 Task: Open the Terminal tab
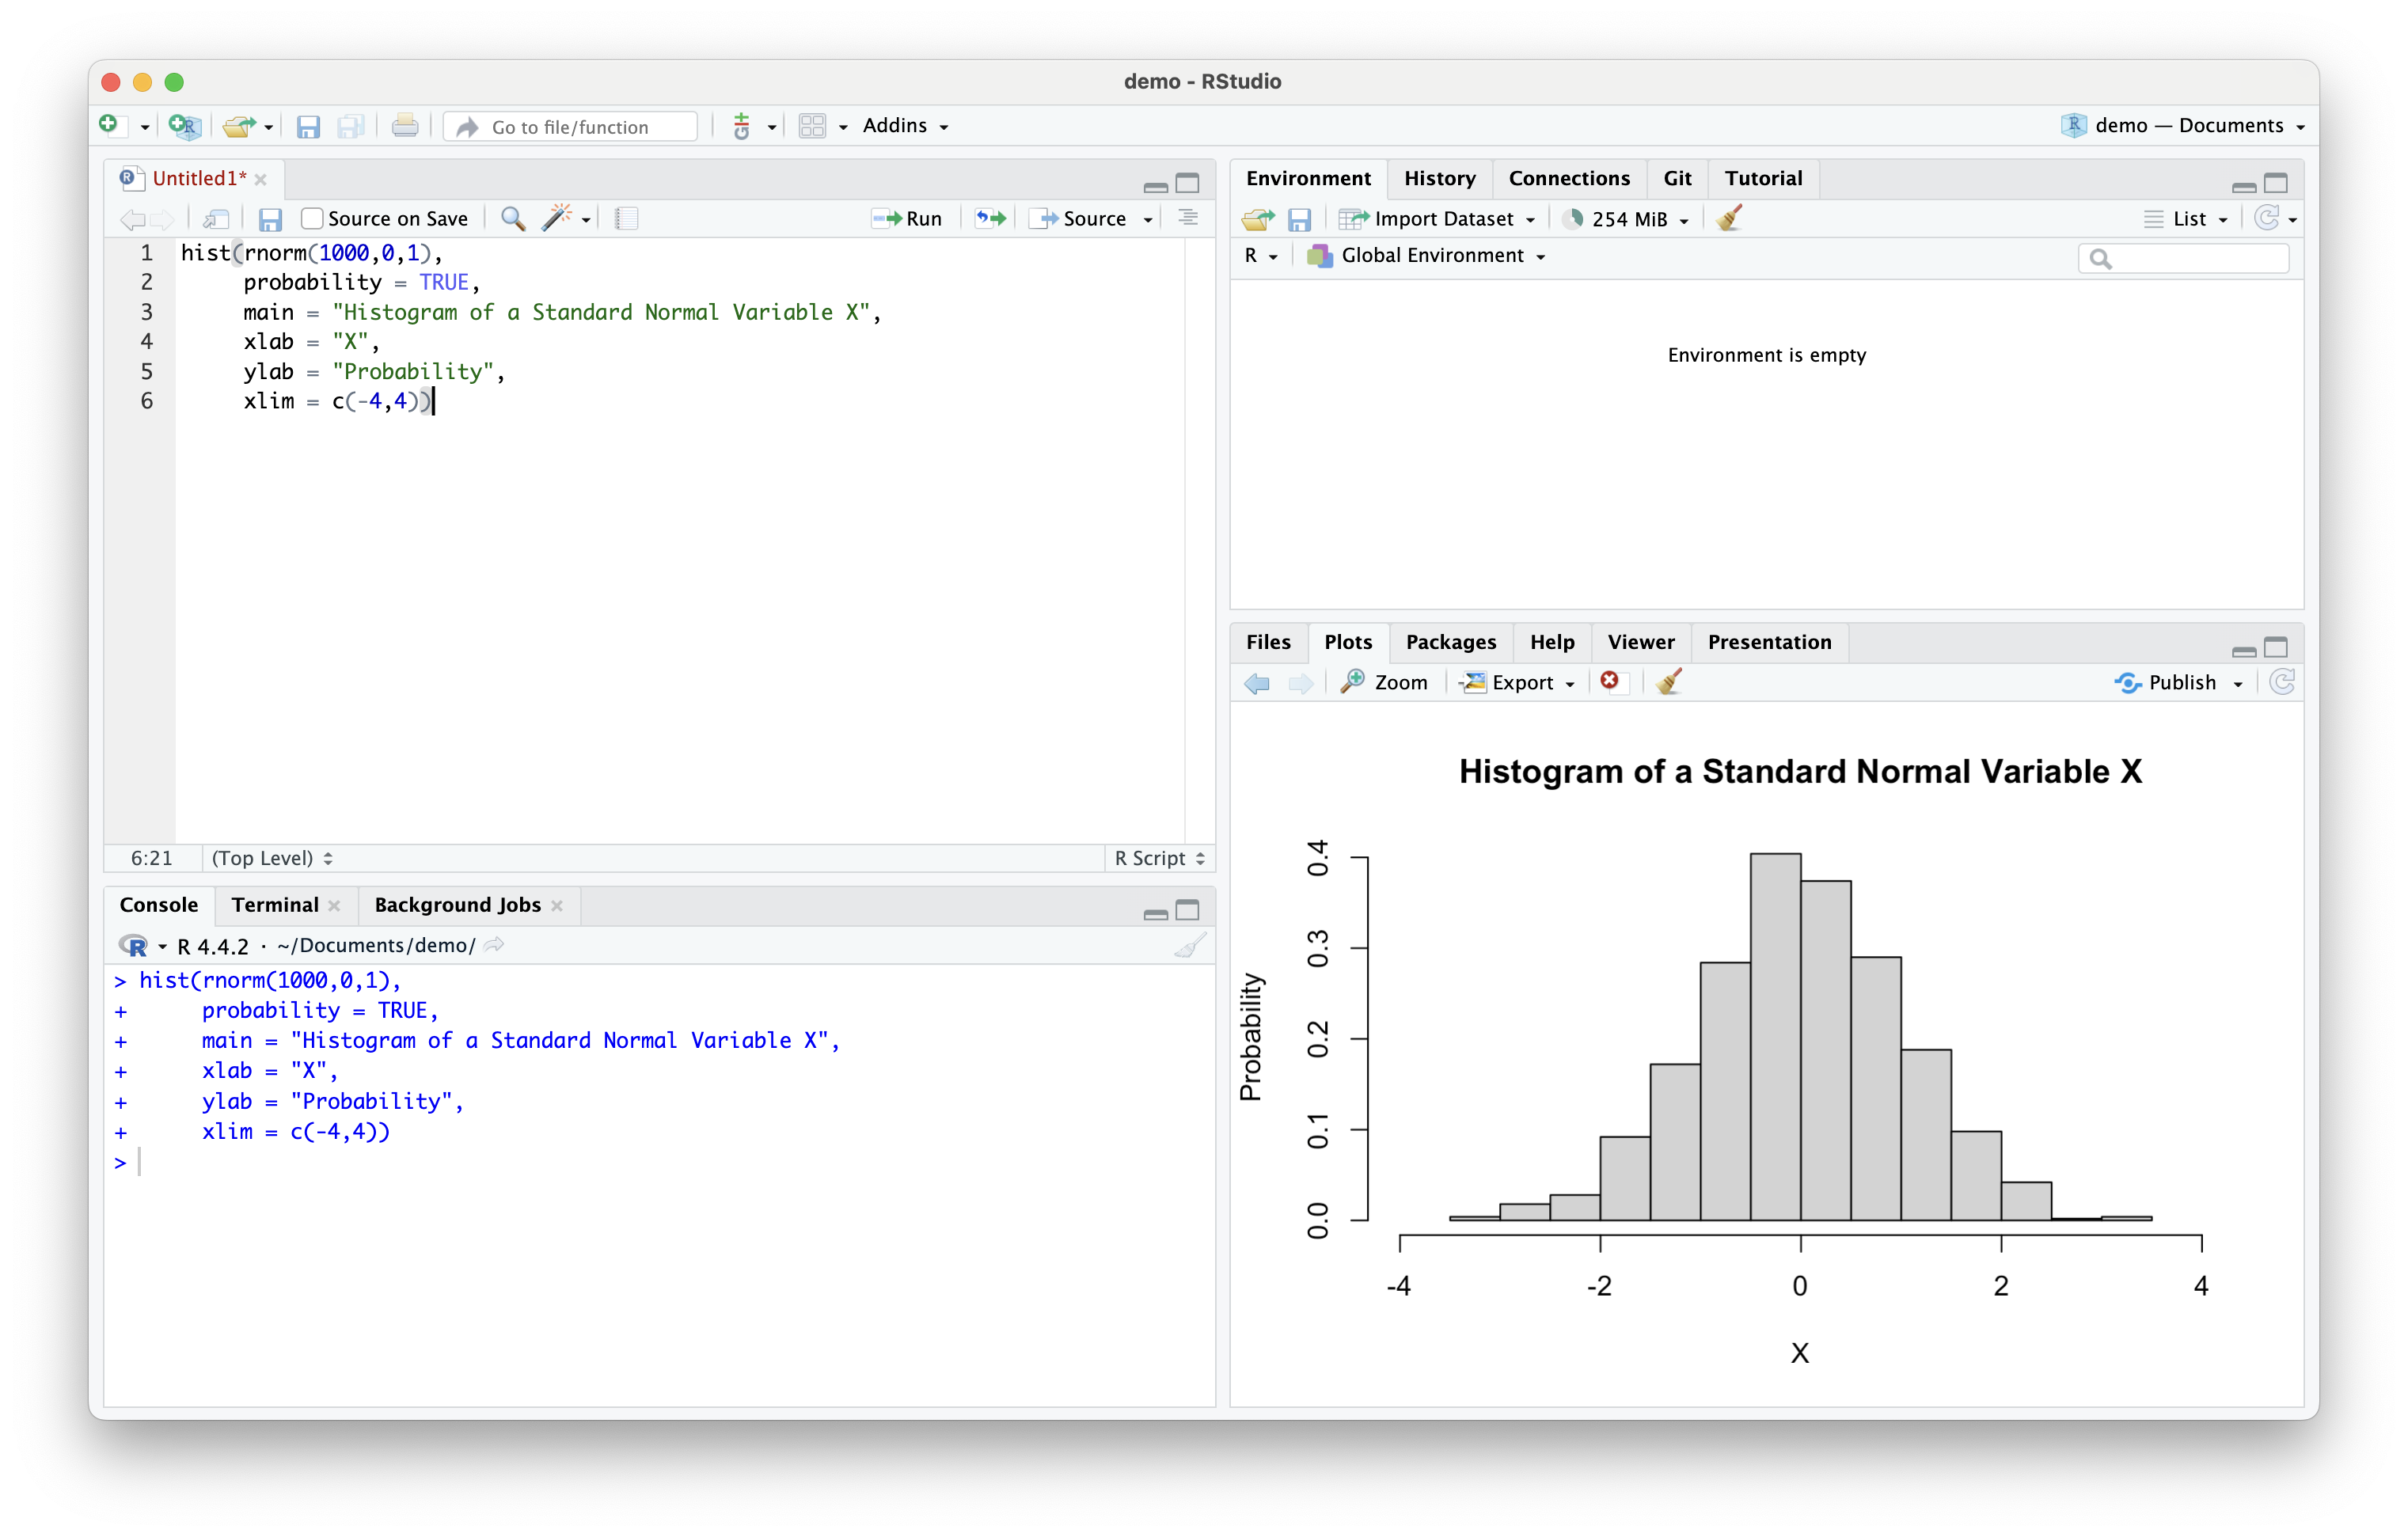coord(275,905)
